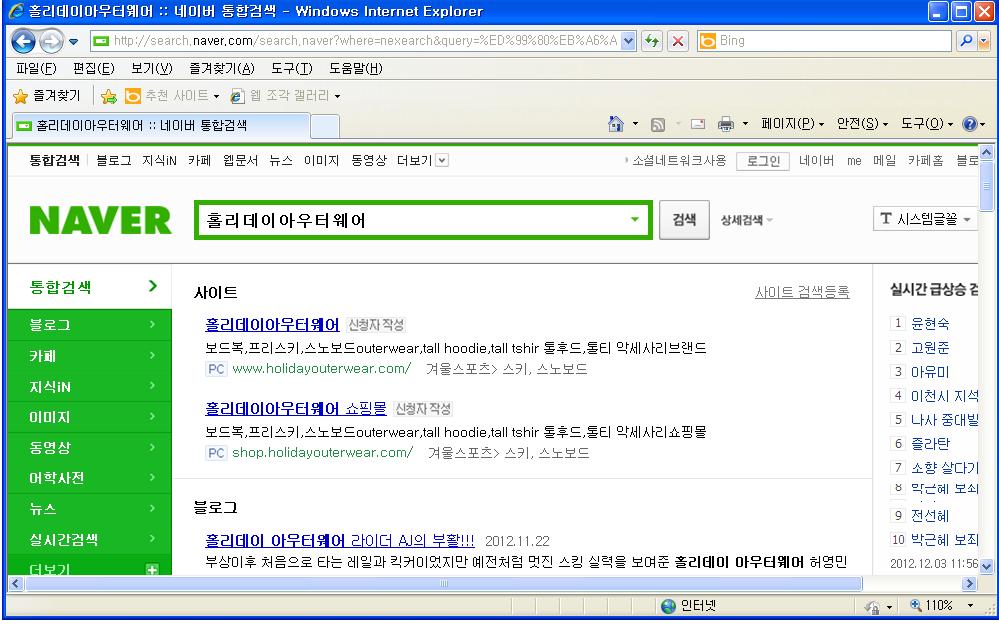Image resolution: width=999 pixels, height=625 pixels.
Task: Open the 110% zoom level control
Action: (943, 605)
